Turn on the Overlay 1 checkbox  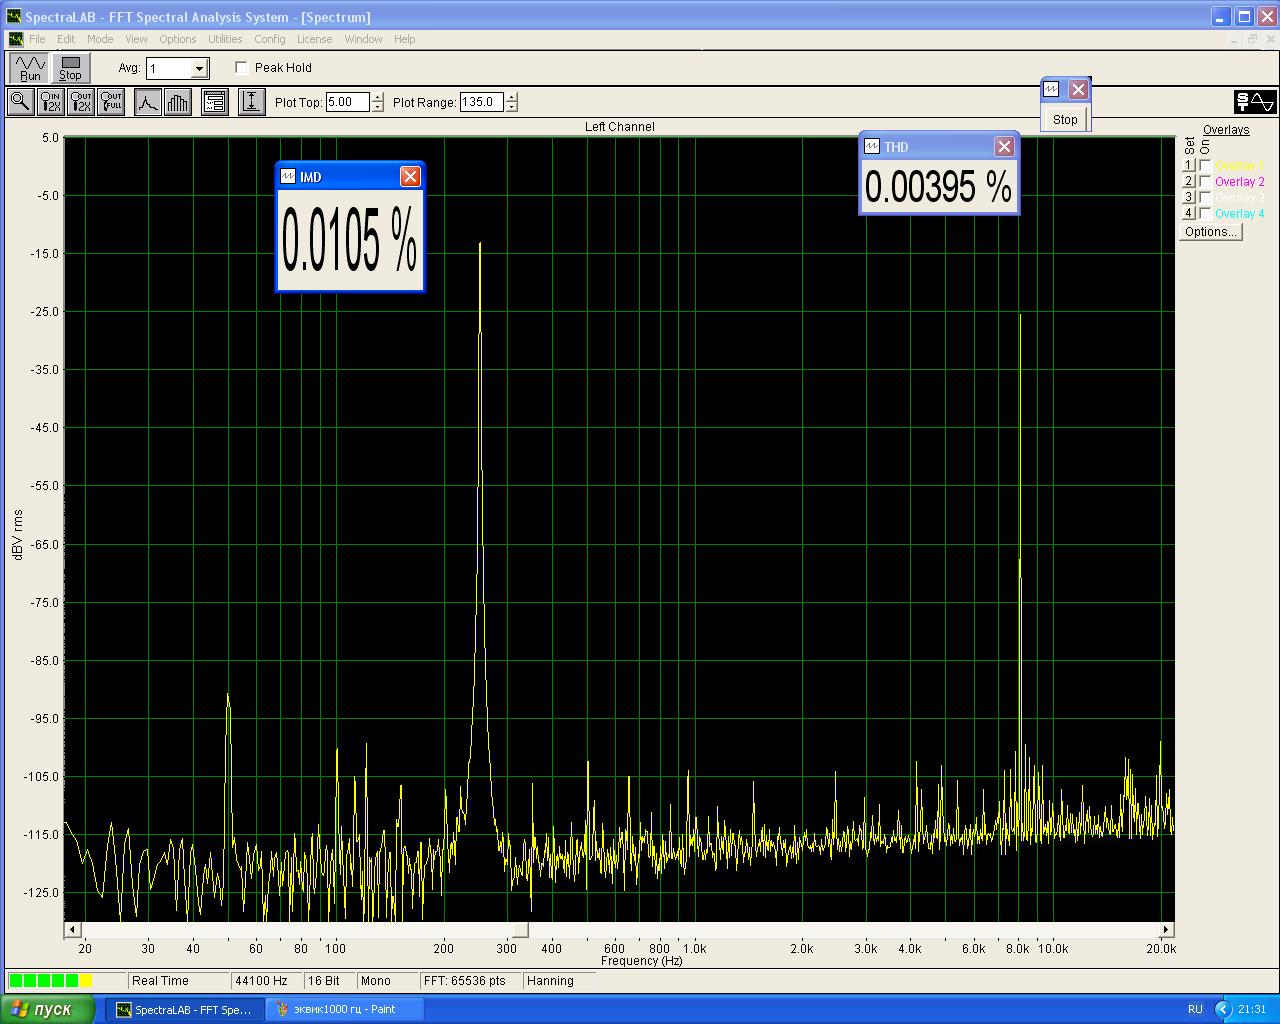tap(1205, 166)
